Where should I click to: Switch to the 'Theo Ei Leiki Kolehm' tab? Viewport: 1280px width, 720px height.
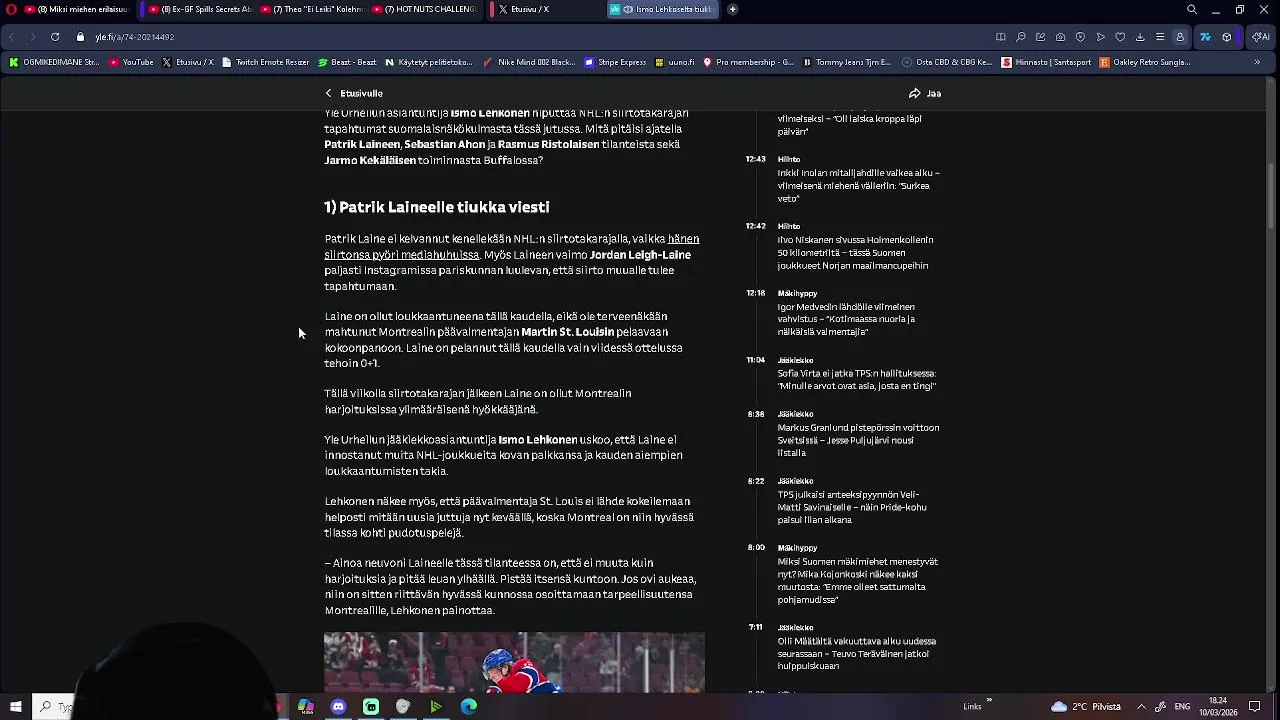[311, 9]
